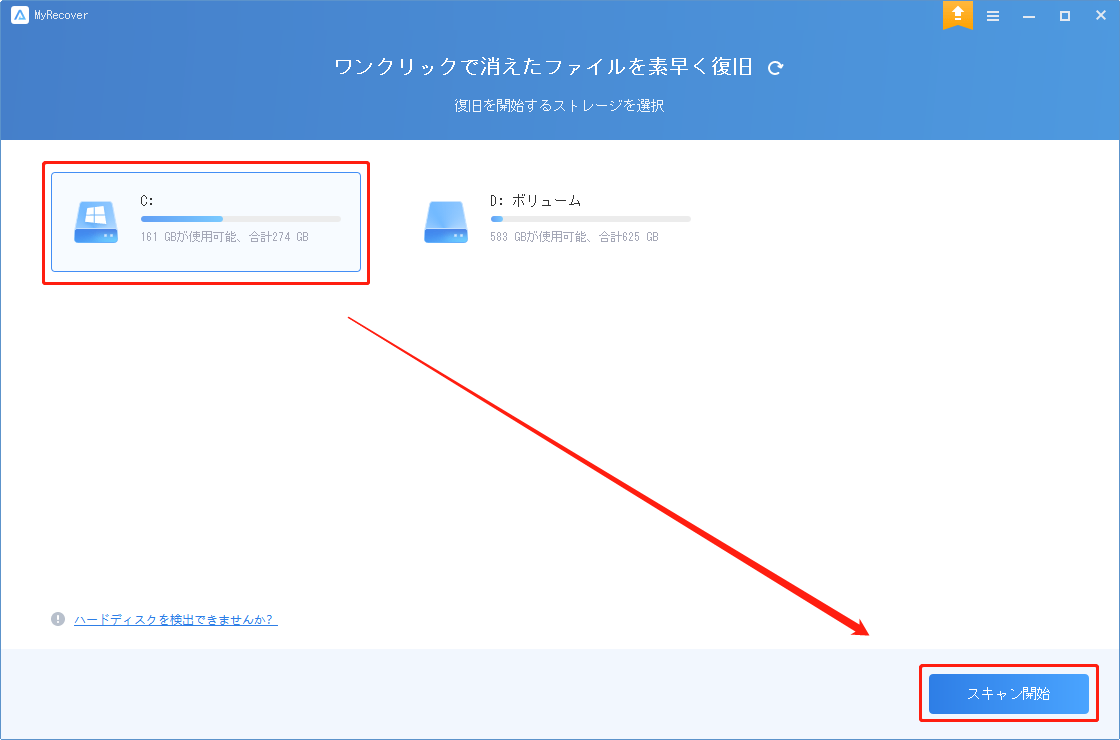Open the hamburger menu
Screen dimensions: 1120x740
992,15
